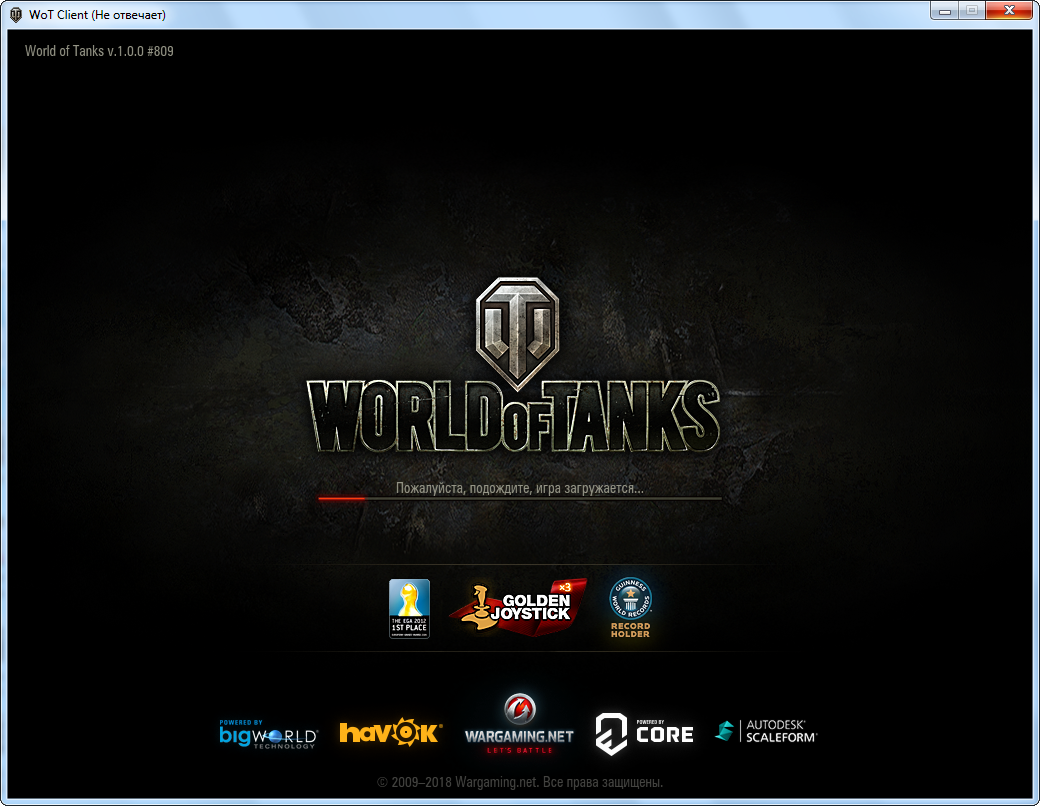Click the Wargaming.net Let's Battle logo
This screenshot has height=806, width=1040.
pos(519,724)
